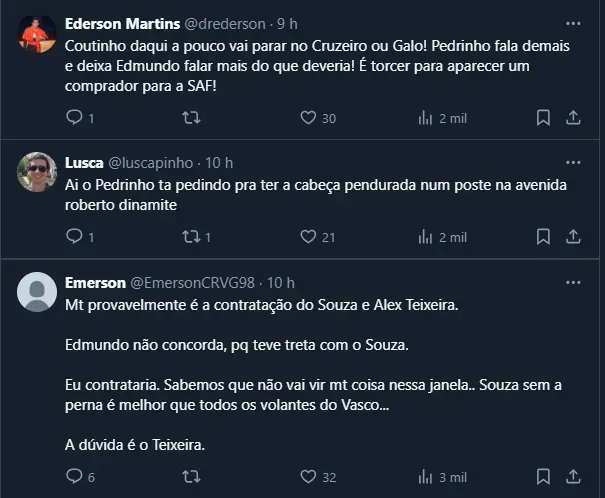
Task: Like Lusca's tweet
Action: [309, 237]
